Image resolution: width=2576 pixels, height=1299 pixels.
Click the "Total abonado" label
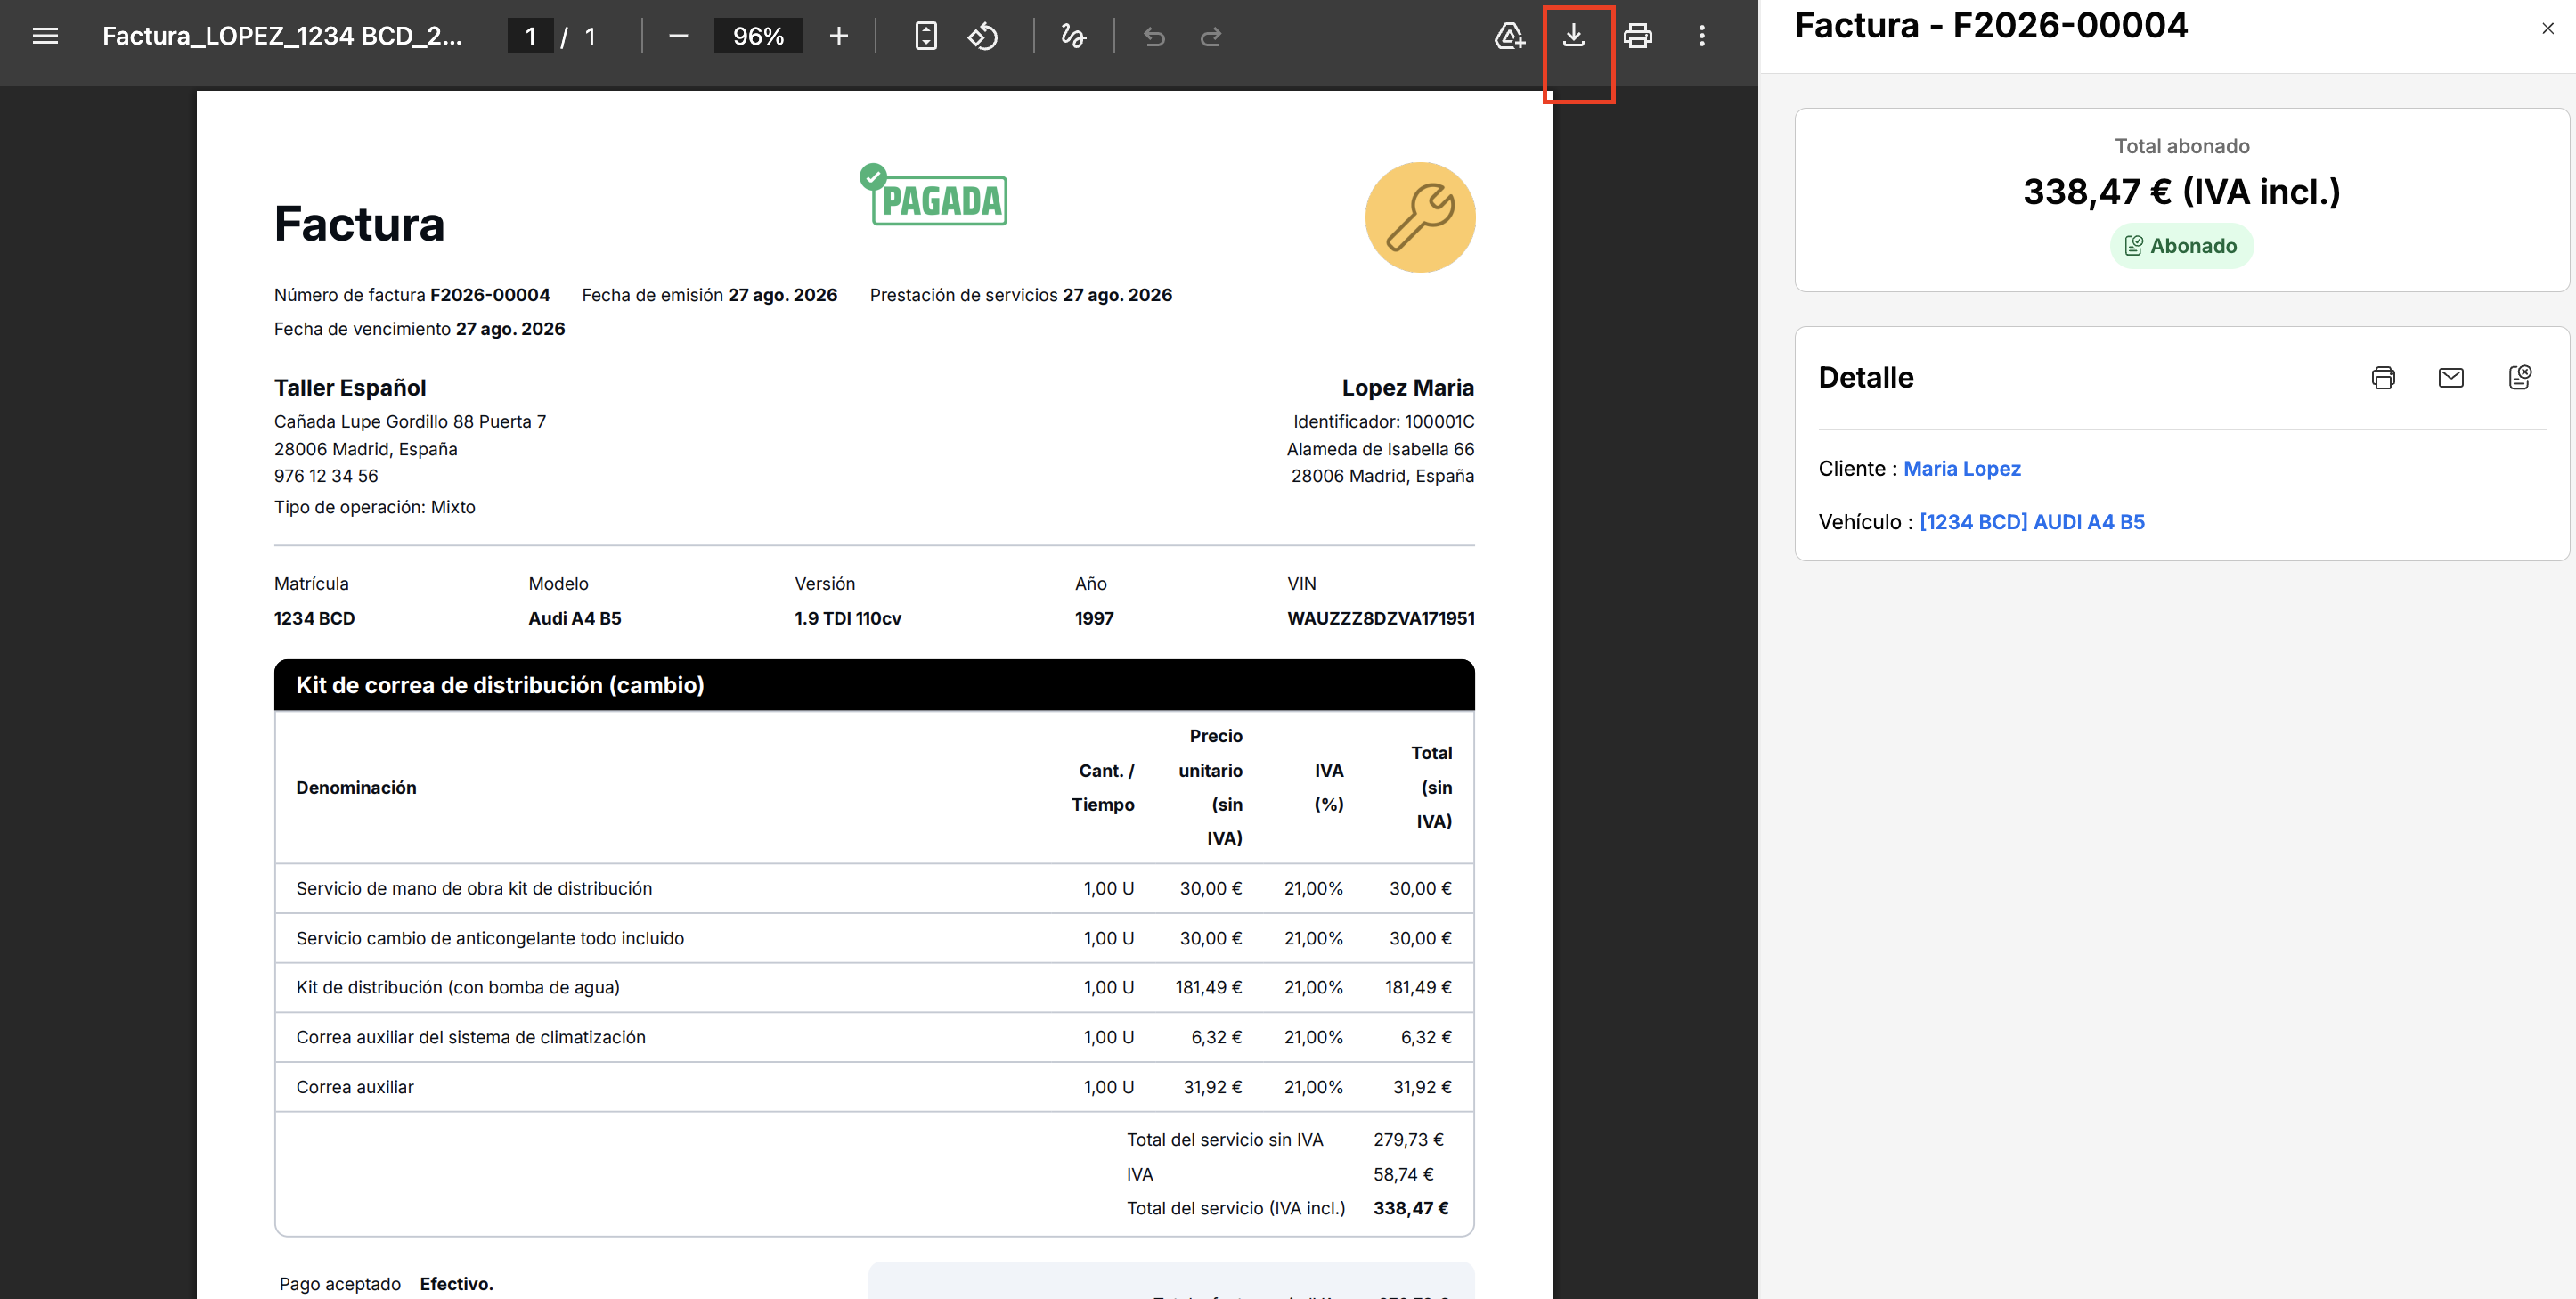click(2181, 146)
